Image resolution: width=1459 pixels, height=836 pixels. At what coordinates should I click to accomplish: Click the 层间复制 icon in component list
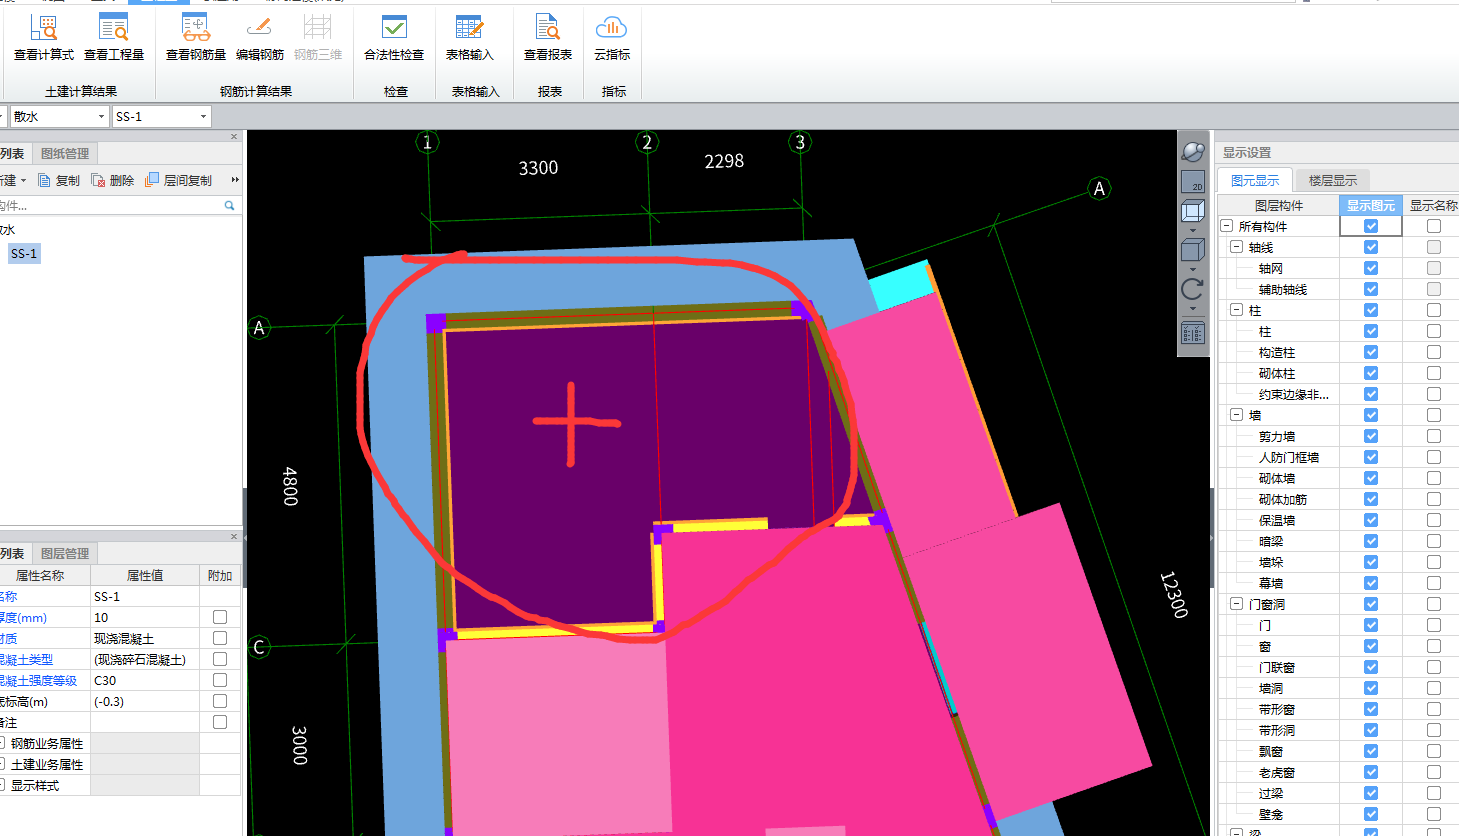[x=152, y=180]
